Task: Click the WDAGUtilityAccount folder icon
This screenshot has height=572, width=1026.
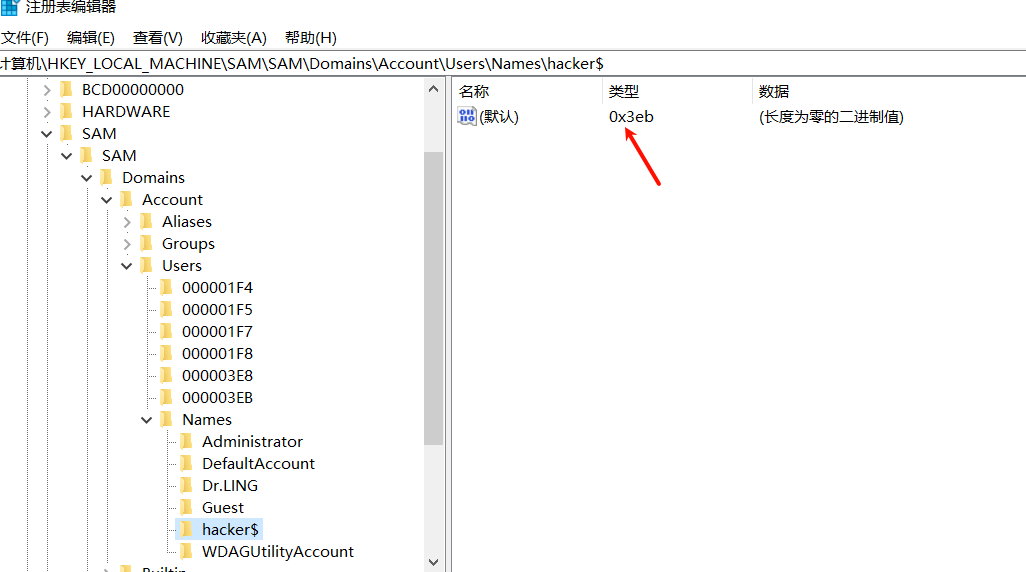Action: (187, 551)
